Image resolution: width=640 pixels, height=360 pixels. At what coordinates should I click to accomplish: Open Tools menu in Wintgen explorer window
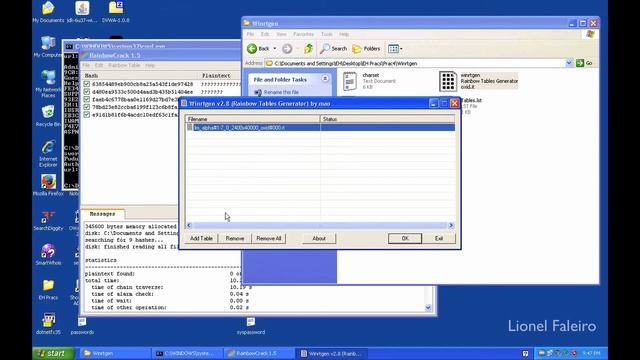(x=327, y=34)
